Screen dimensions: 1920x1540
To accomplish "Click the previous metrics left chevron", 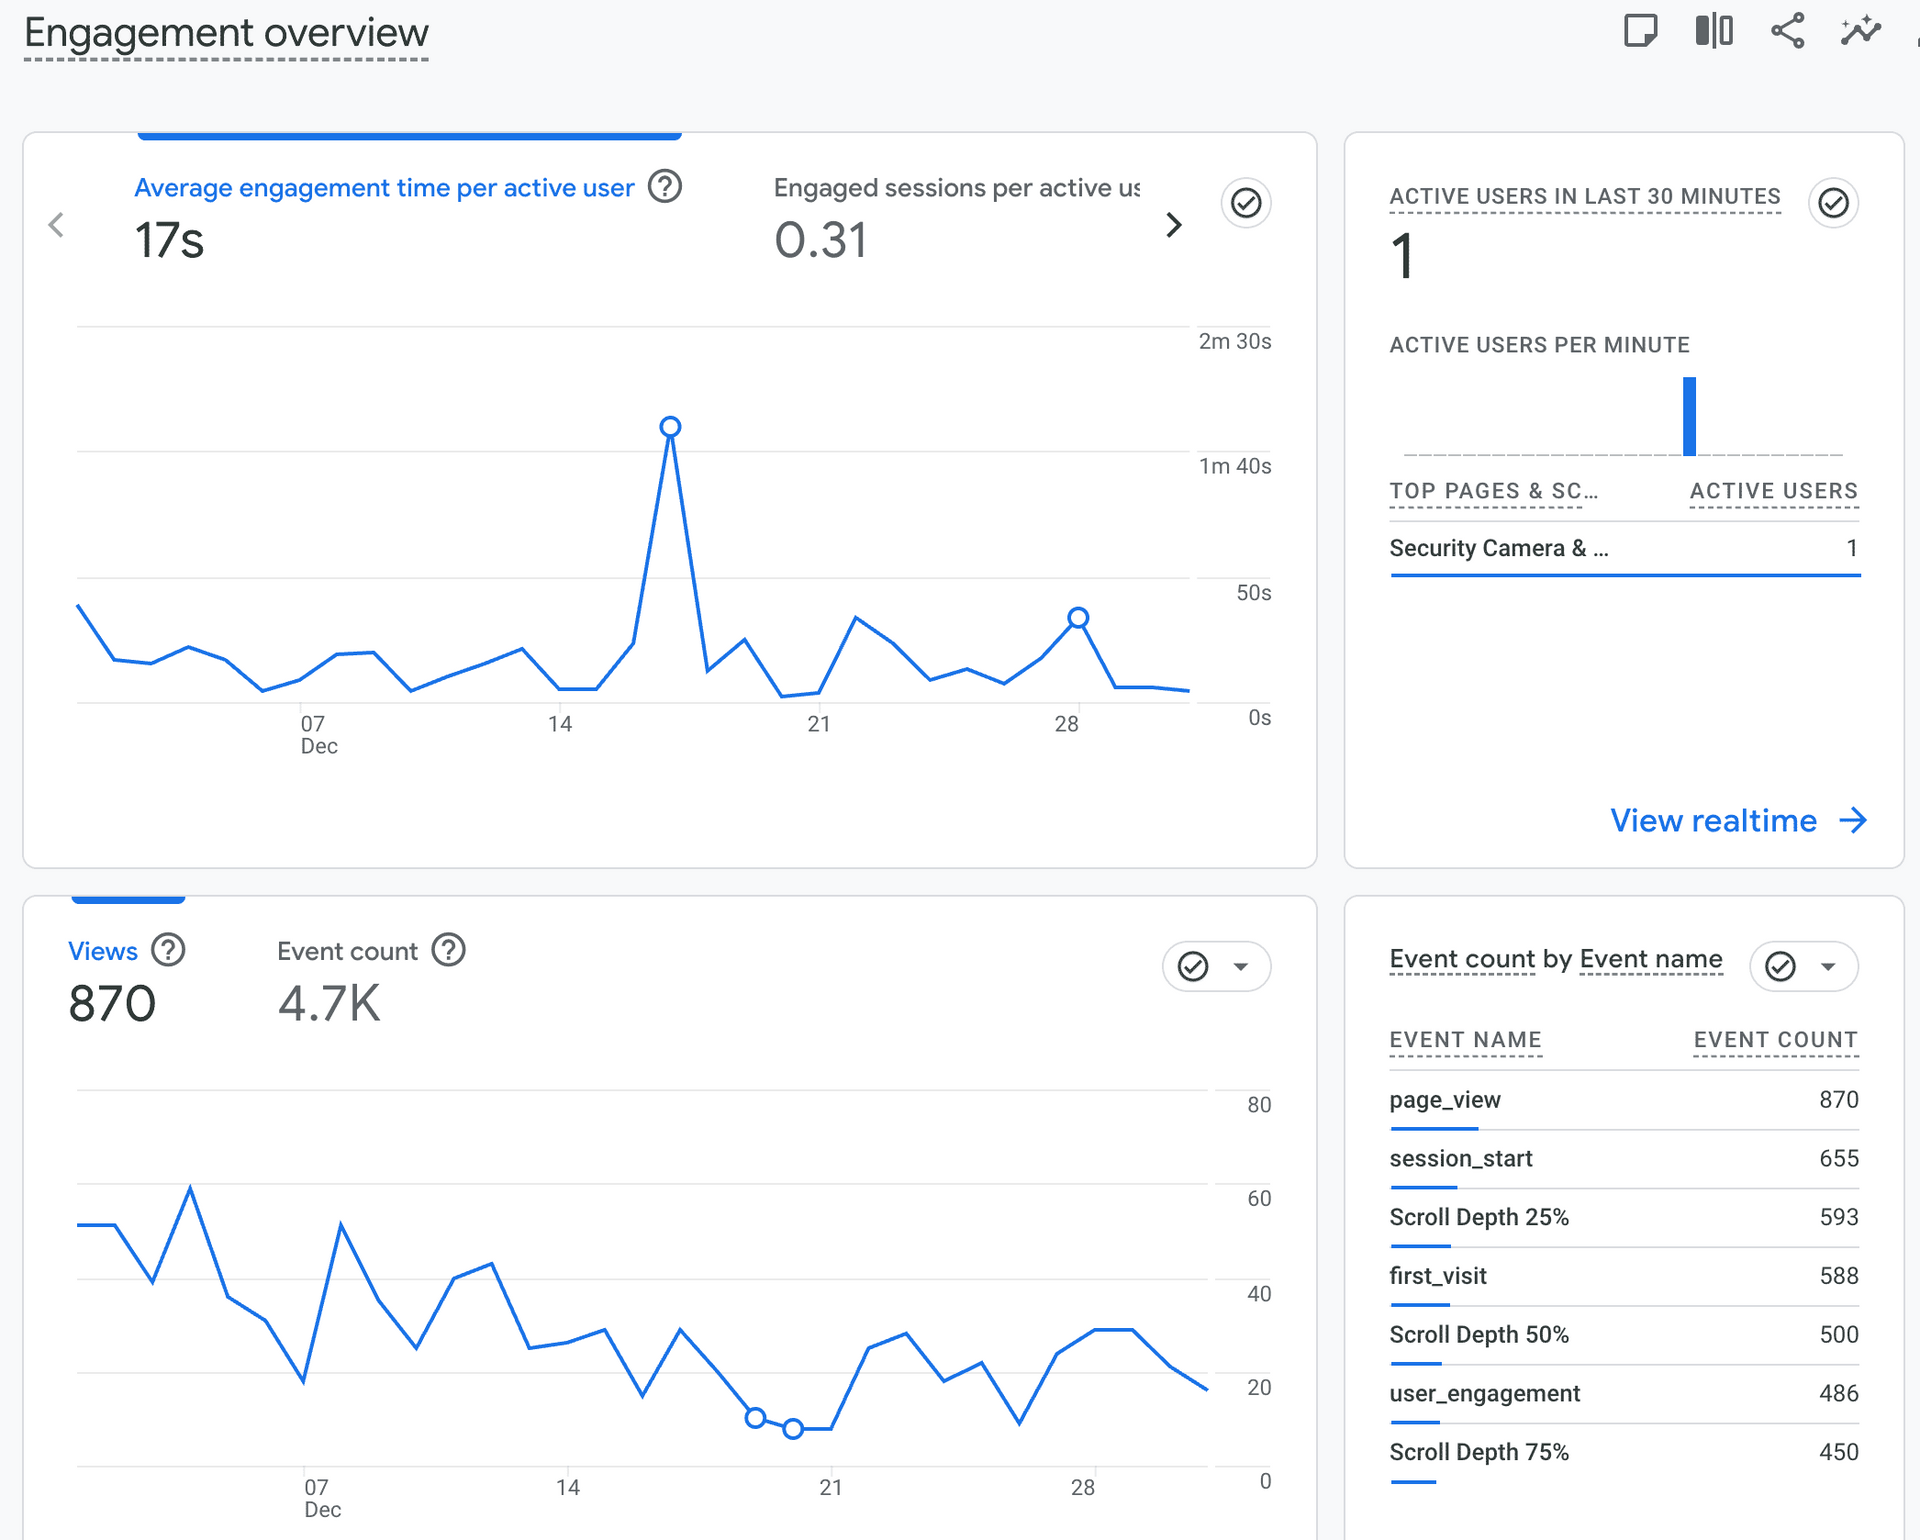I will (x=56, y=225).
